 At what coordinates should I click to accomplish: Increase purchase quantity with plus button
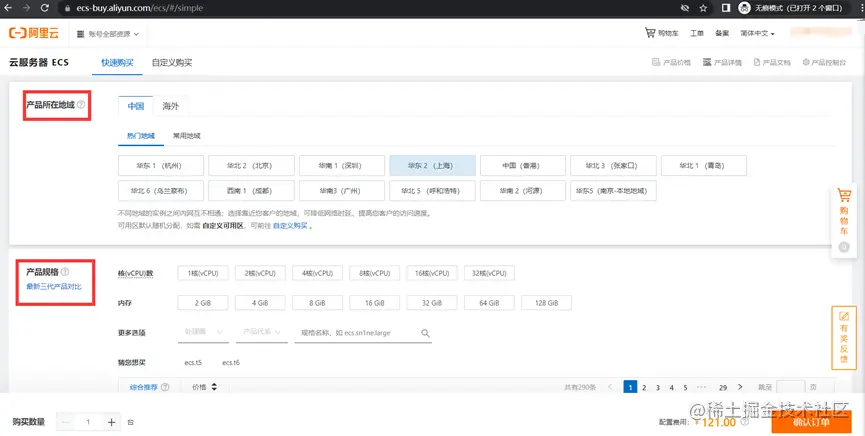click(111, 422)
